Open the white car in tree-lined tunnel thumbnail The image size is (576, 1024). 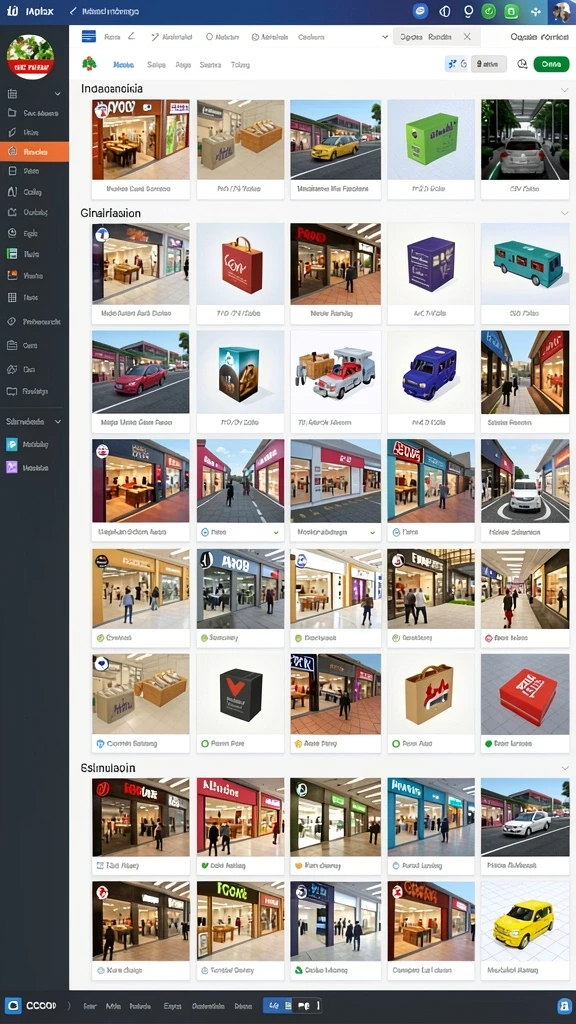coord(525,139)
